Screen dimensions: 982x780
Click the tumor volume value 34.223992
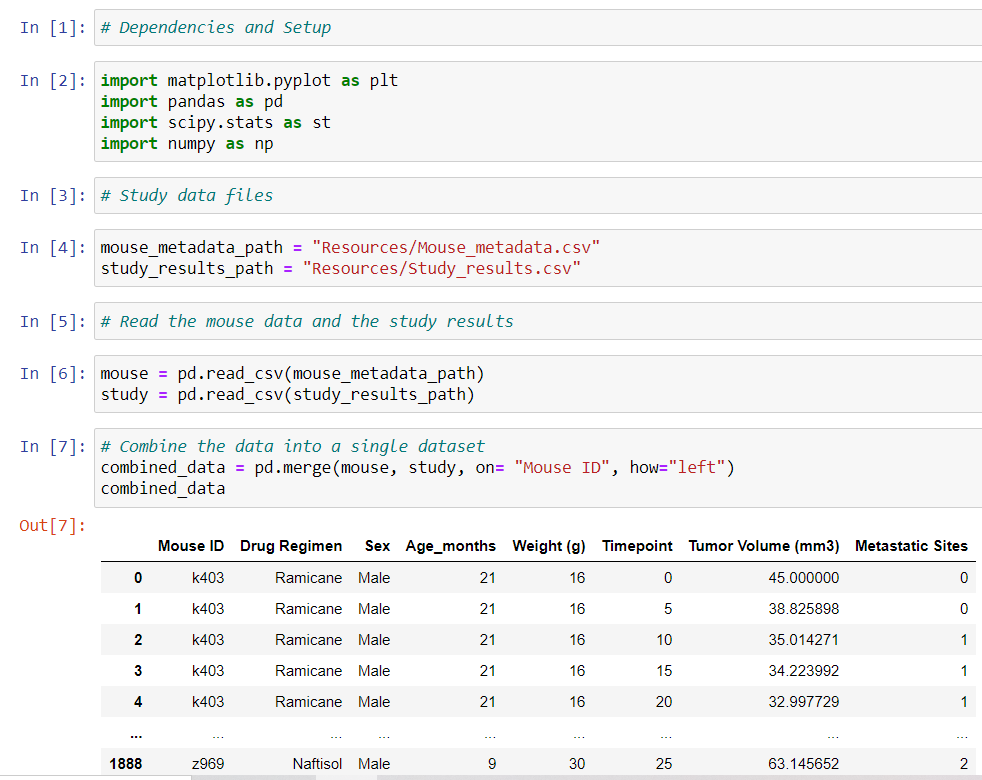click(x=804, y=671)
